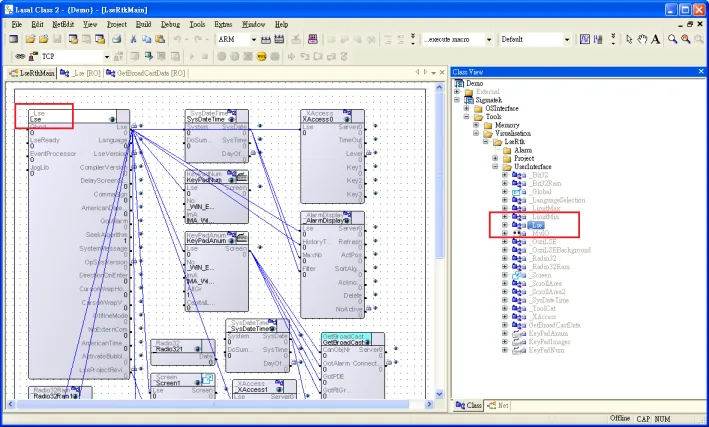Select the Demo root node
The image size is (709, 427).
tap(474, 83)
